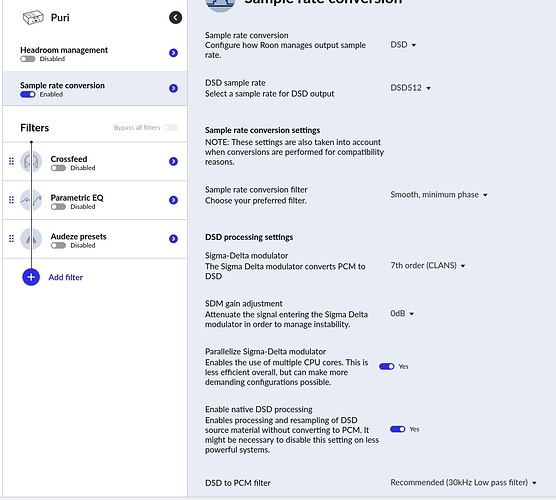This screenshot has height=500, width=556.
Task: Click the blue plus Add filter icon
Action: [31, 277]
